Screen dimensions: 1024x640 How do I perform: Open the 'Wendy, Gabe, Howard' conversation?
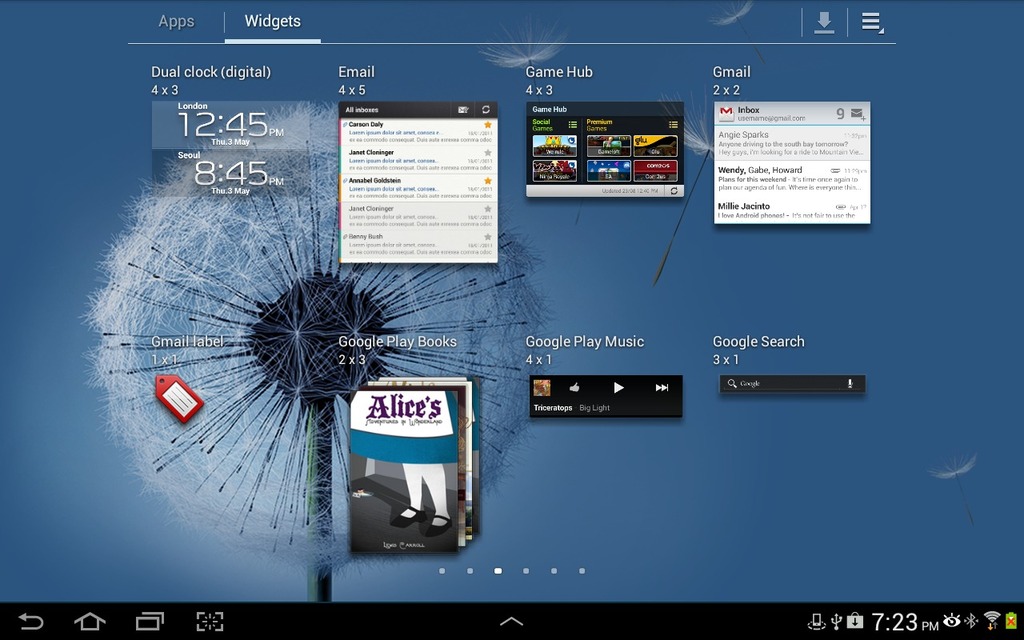tap(792, 178)
